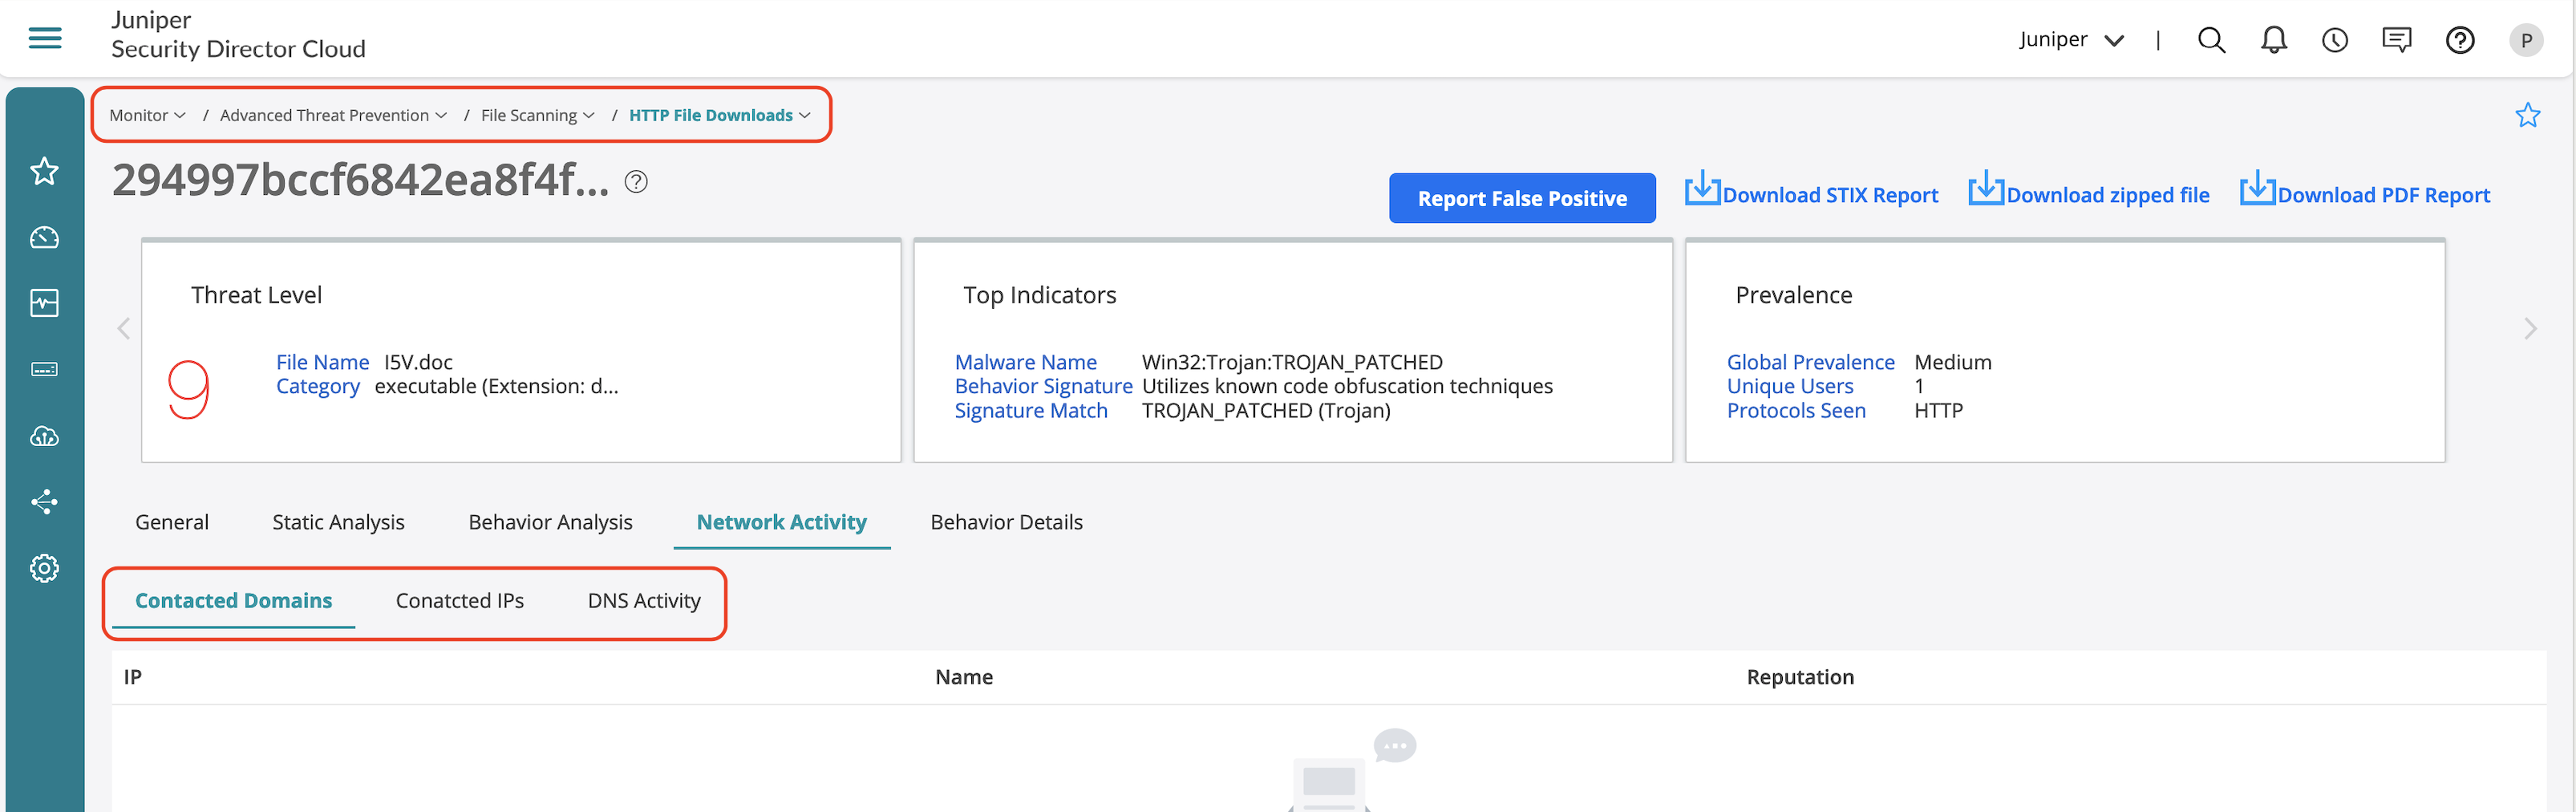Expand the Monitor breadcrumb dropdown
The height and width of the screenshot is (812, 2576).
147,116
